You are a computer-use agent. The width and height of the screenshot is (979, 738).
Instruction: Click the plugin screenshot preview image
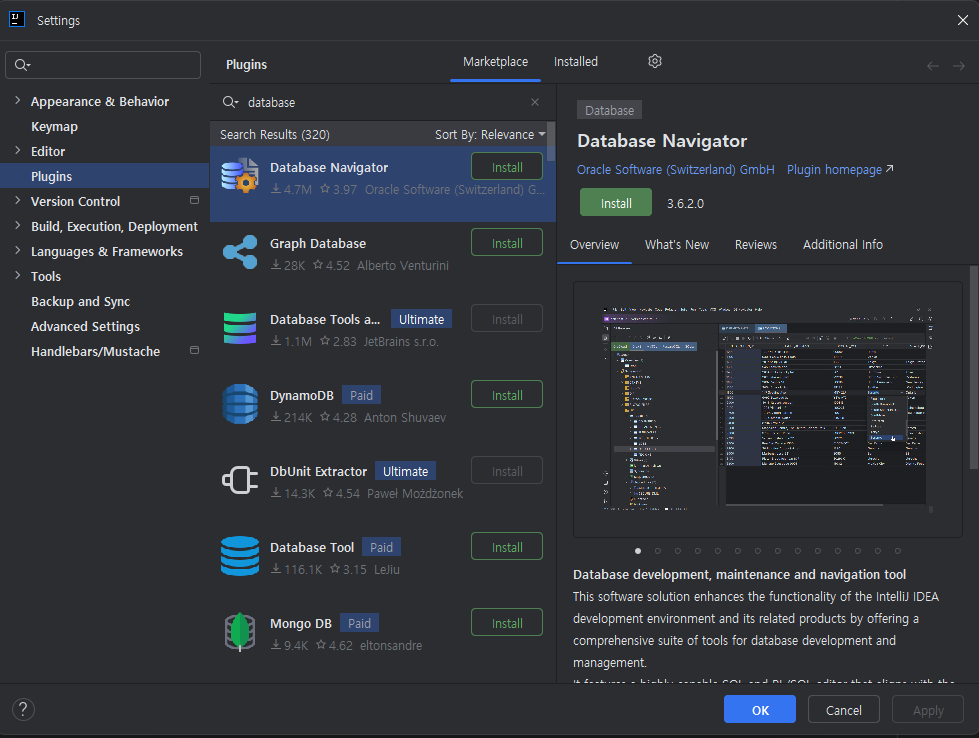coord(767,410)
